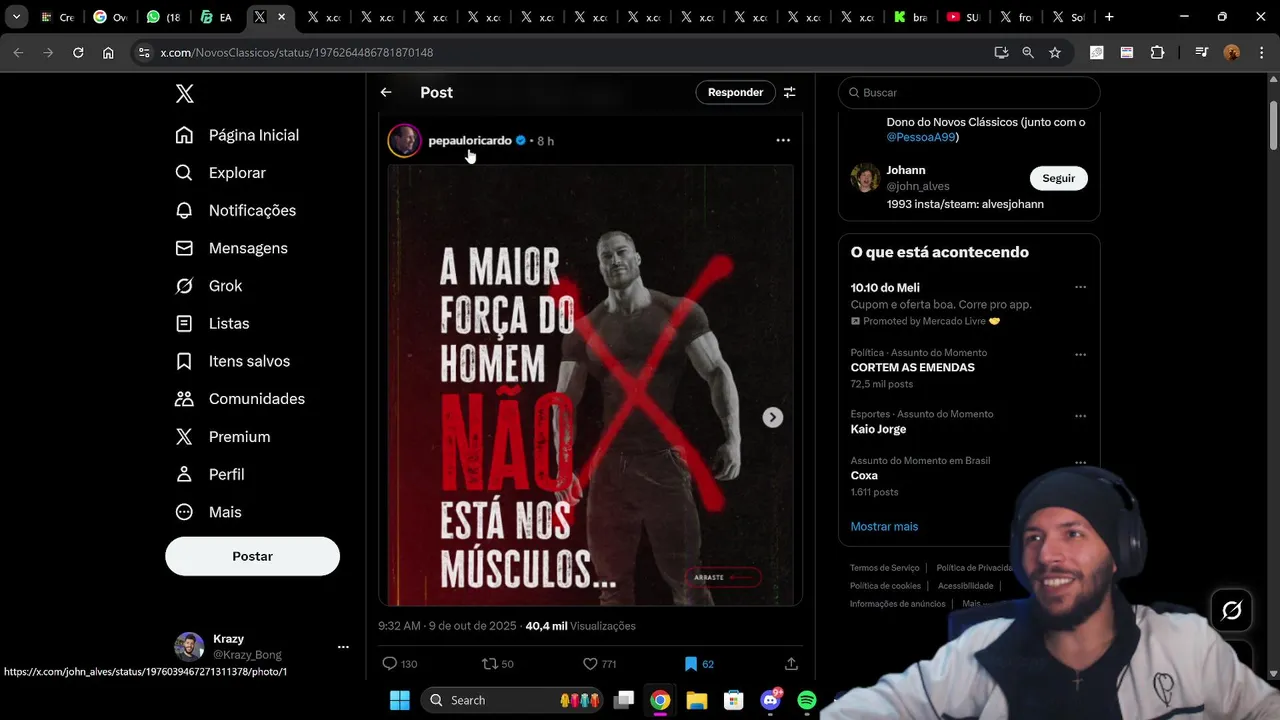Click the Postar button

(x=252, y=556)
